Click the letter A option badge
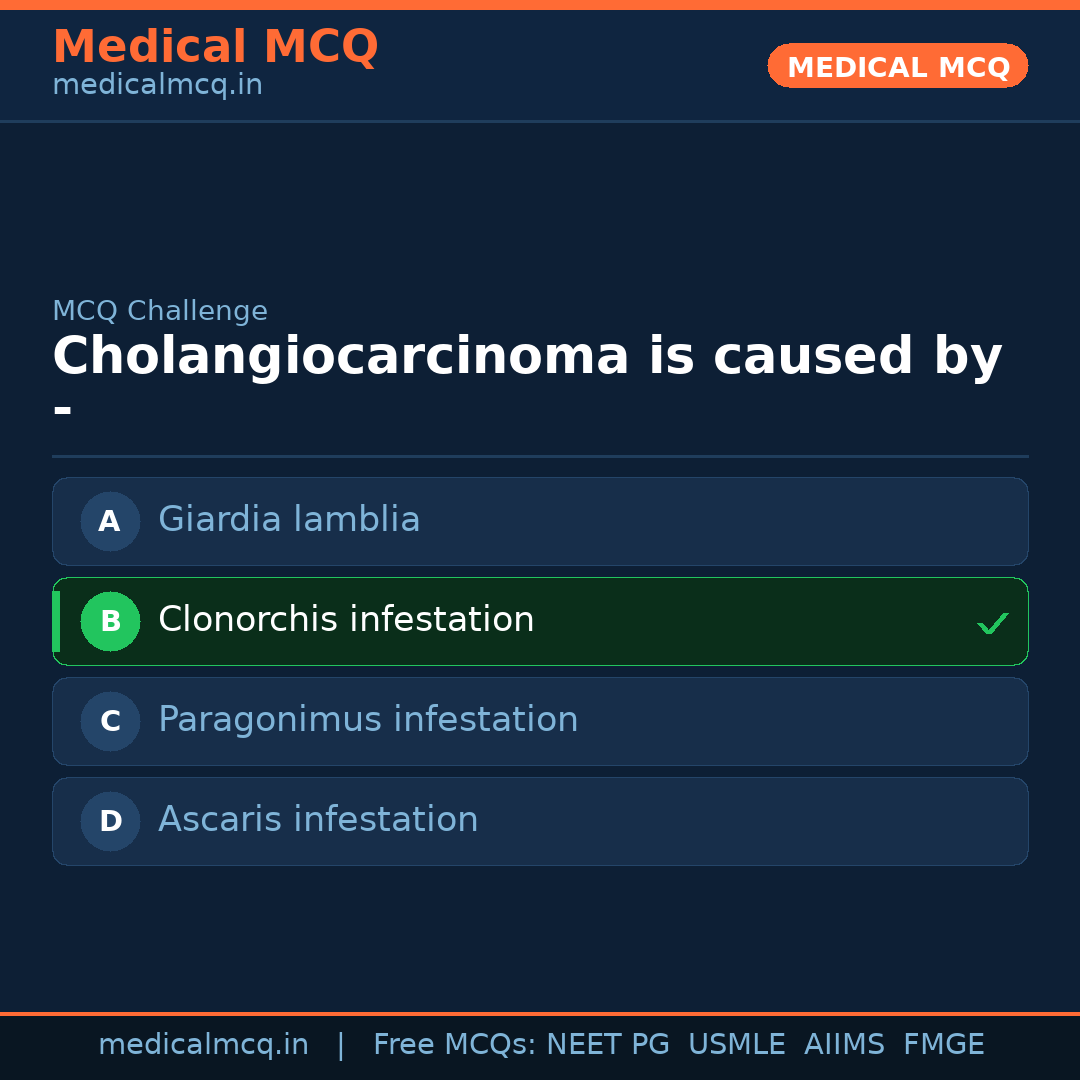1080x1080 pixels. [x=110, y=521]
